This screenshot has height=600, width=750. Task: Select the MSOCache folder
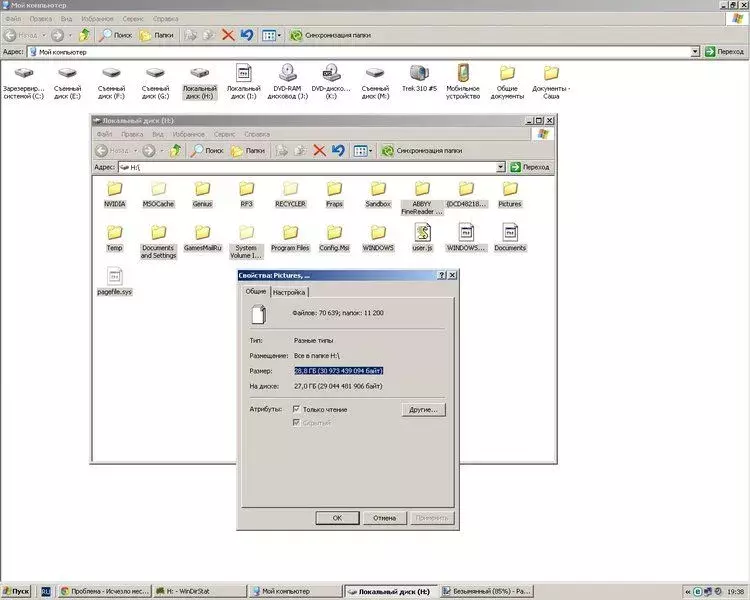[x=158, y=195]
